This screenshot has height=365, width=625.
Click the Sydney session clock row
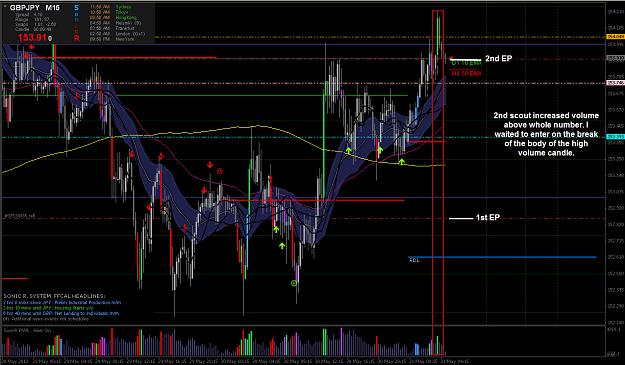(x=110, y=7)
